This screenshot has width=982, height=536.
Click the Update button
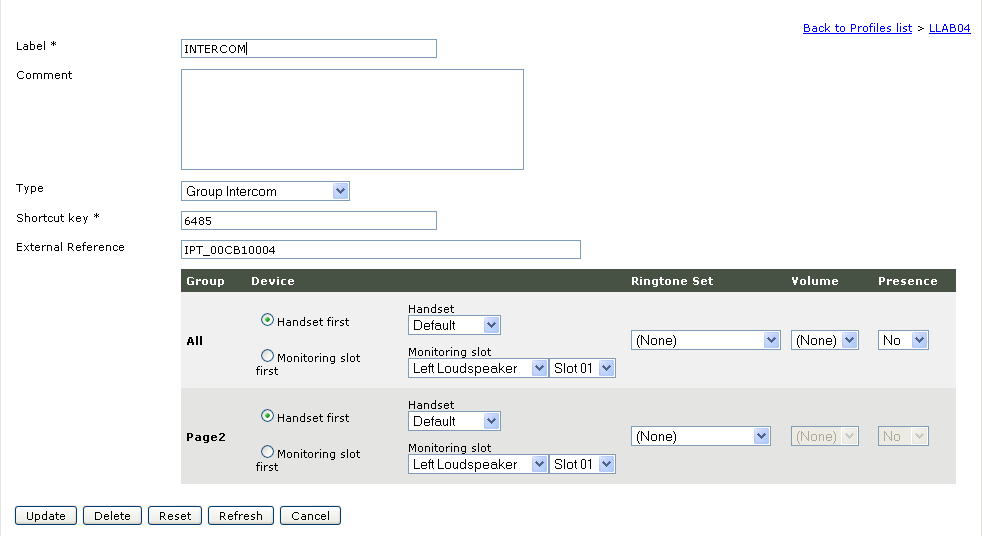[x=46, y=515]
